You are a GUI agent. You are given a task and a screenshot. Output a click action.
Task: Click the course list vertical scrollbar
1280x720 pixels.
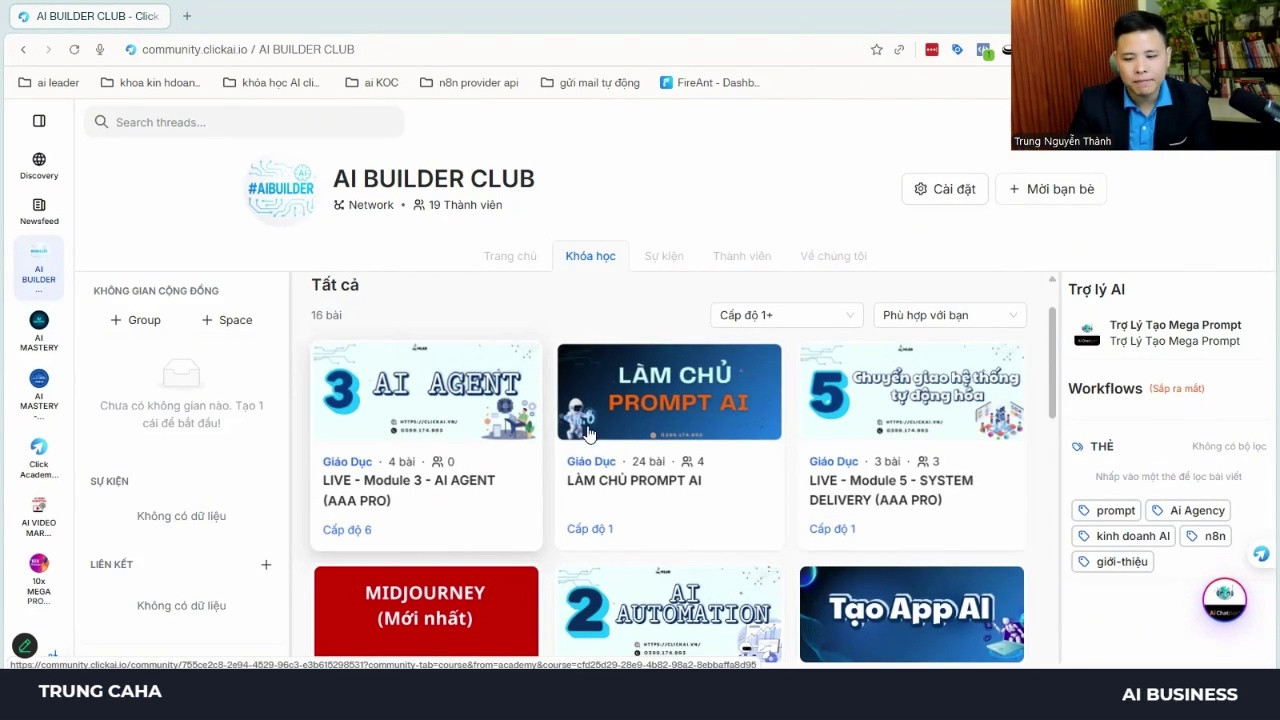tap(1051, 365)
